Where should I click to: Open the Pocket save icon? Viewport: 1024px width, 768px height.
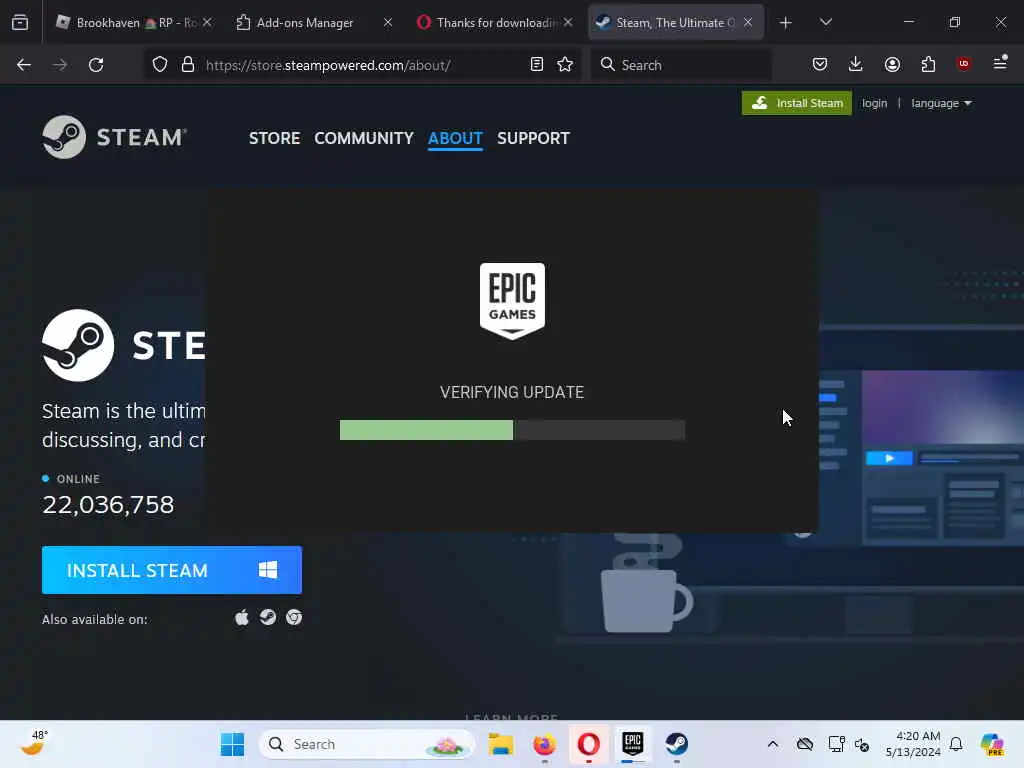[820, 64]
